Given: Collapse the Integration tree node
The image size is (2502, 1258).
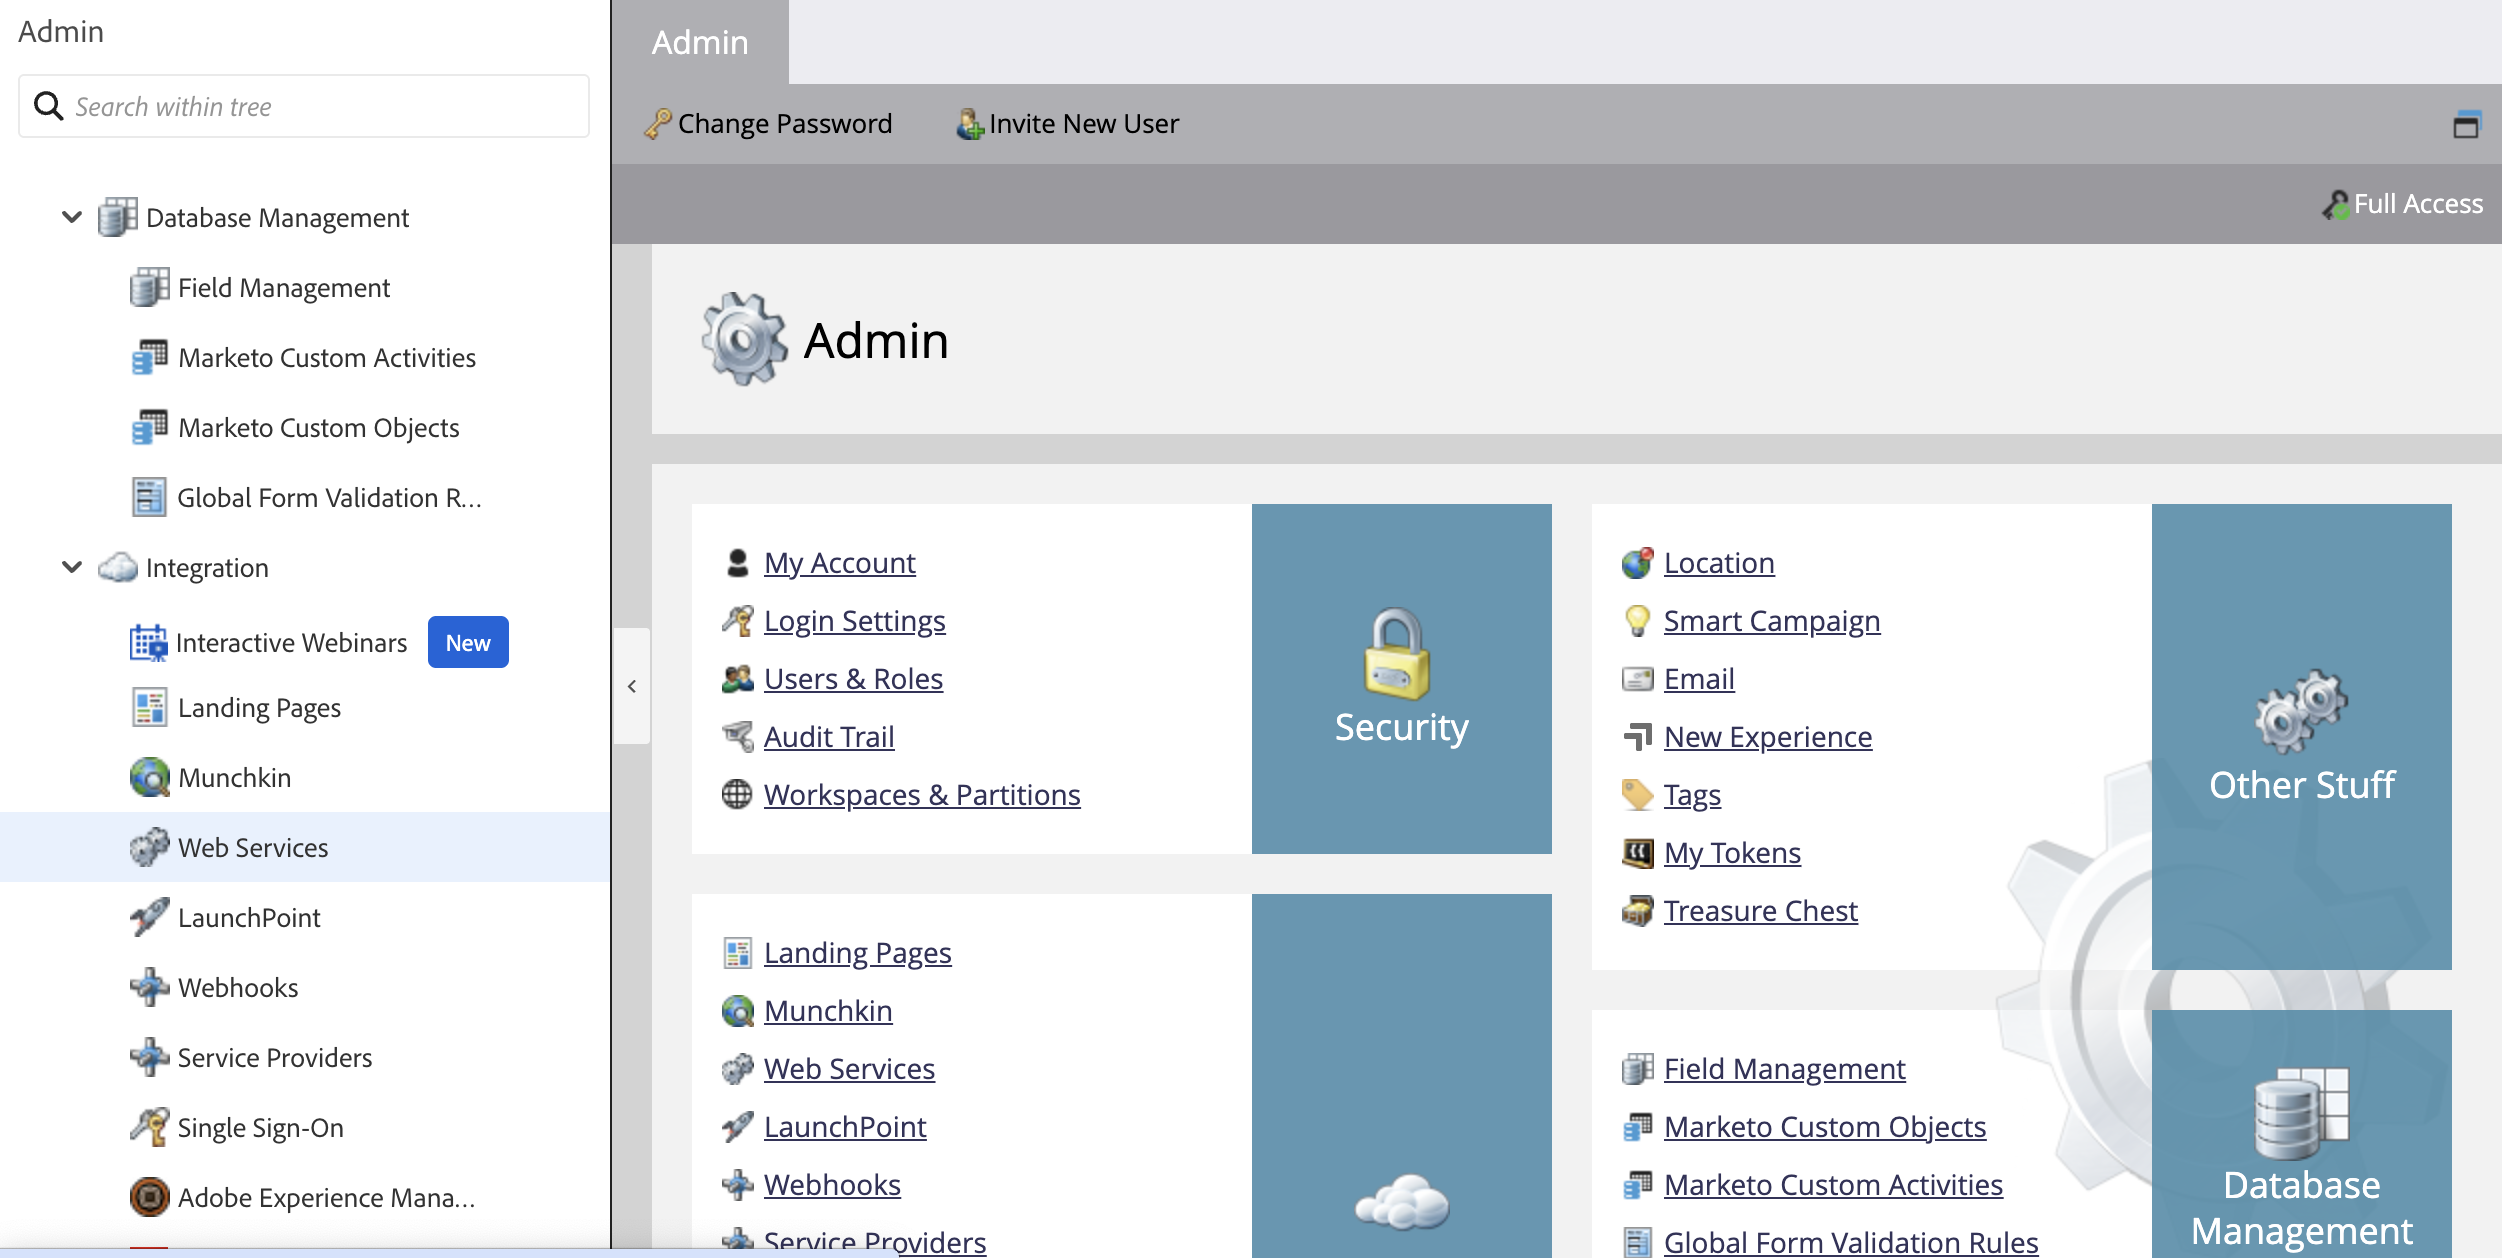Looking at the screenshot, I should pos(72,567).
